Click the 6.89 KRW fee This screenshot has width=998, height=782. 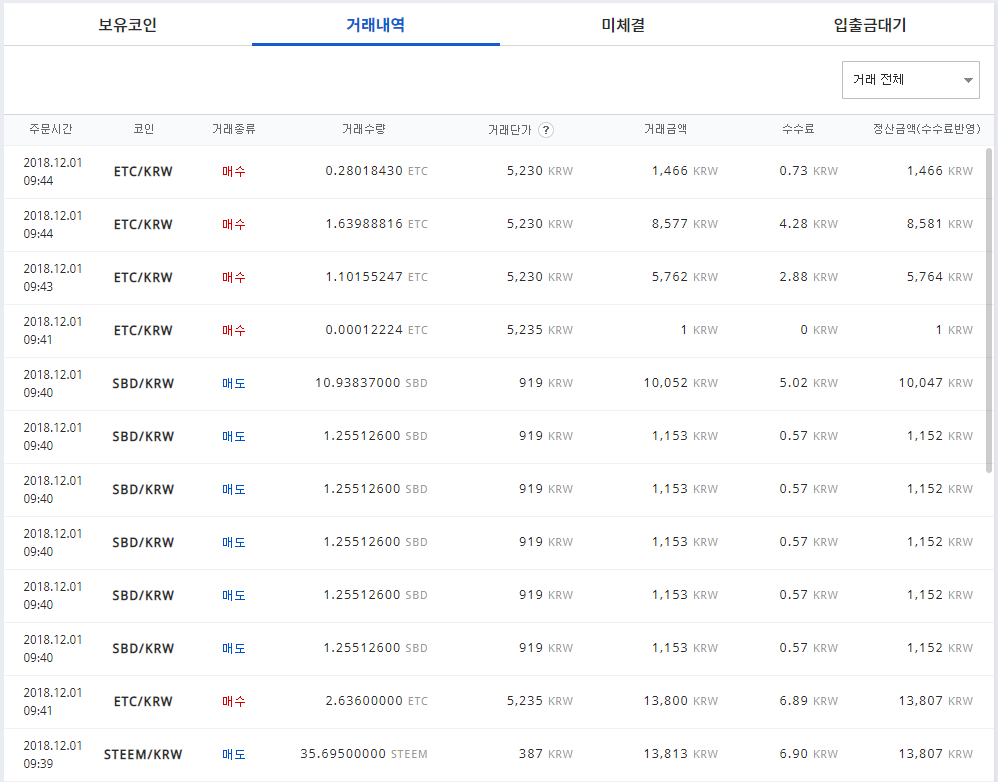click(x=808, y=701)
